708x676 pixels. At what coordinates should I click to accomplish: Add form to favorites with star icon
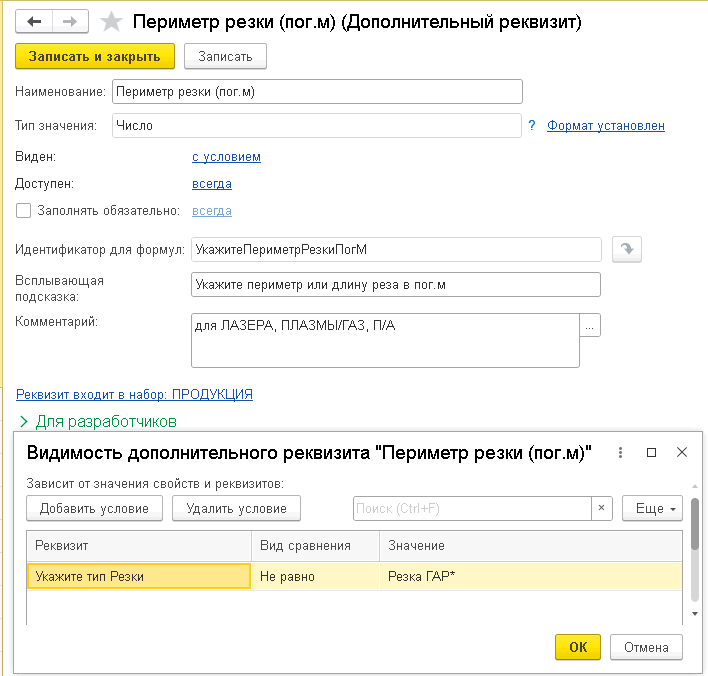pos(112,21)
